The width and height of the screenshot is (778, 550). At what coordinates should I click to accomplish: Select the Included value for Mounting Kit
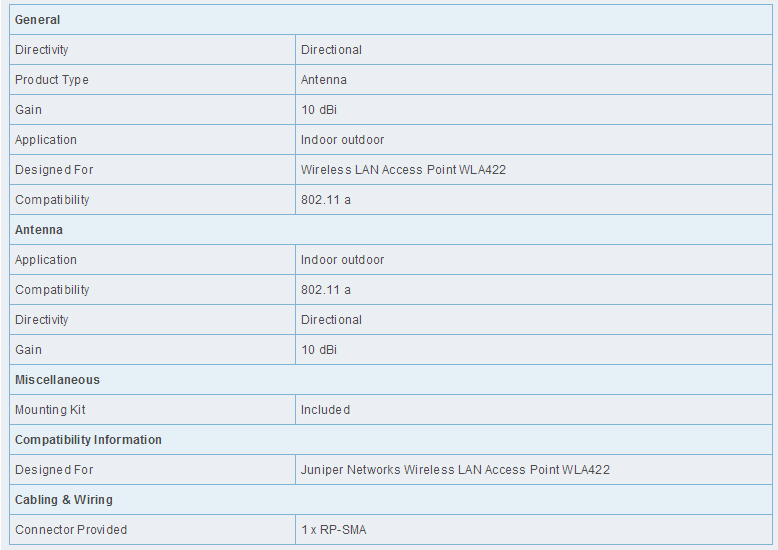point(325,410)
